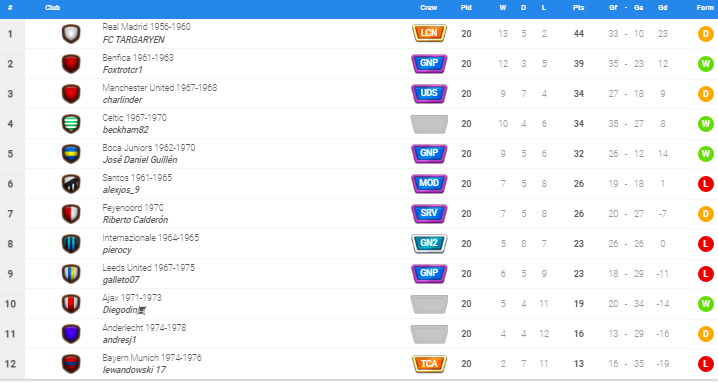This screenshot has height=382, width=718.
Task: Open the Celtic 1967-1970 striped shield icon
Action: pos(71,124)
